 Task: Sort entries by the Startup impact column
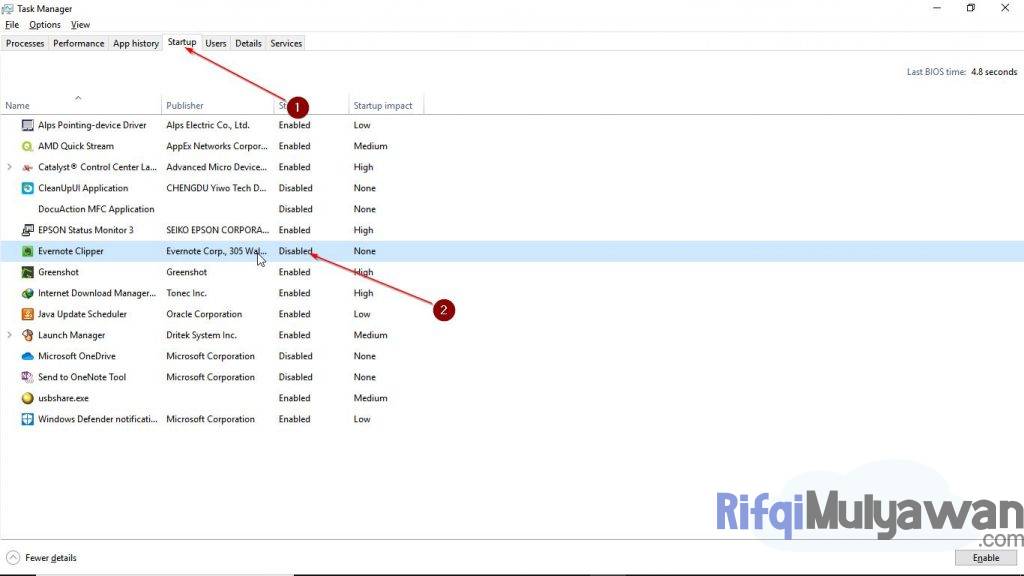(x=384, y=105)
